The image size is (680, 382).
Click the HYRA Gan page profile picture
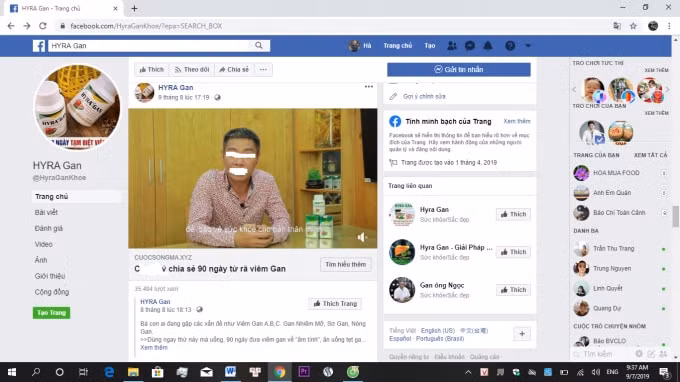(77, 107)
